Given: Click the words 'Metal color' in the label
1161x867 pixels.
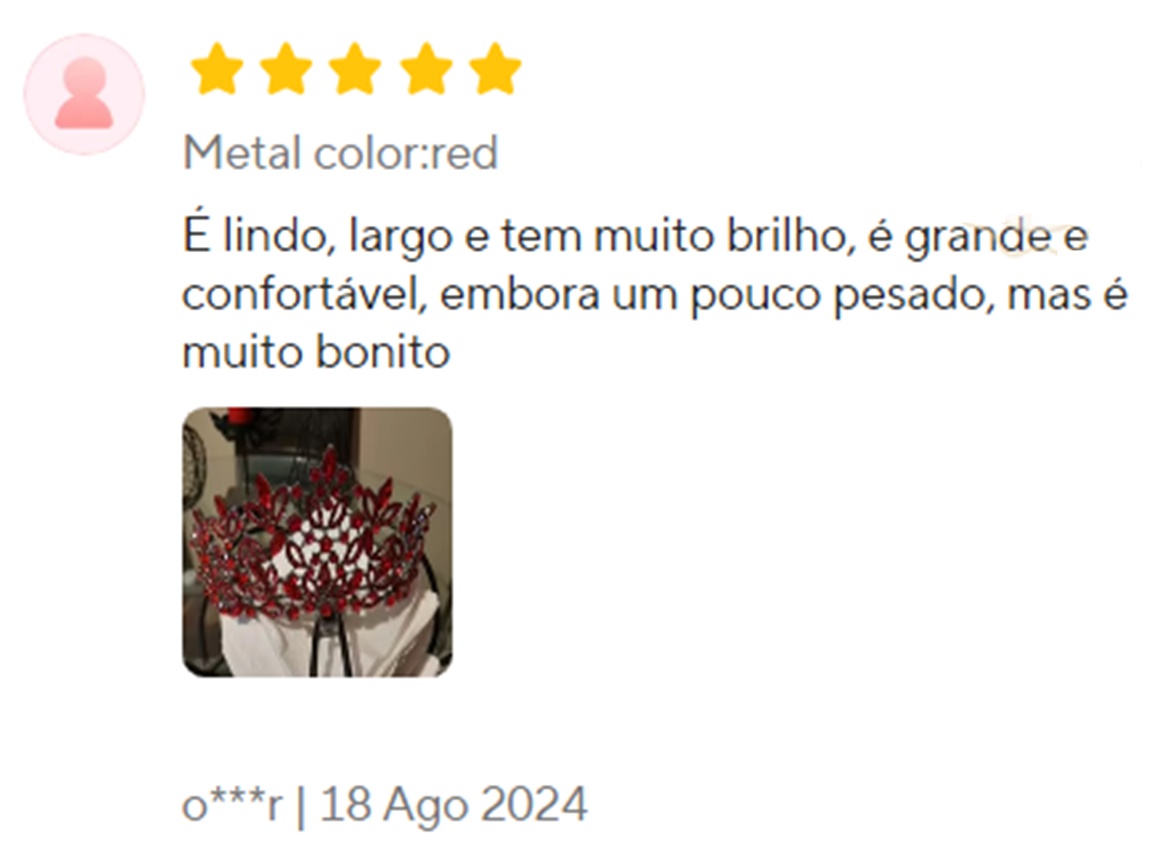Looking at the screenshot, I should pyautogui.click(x=302, y=153).
